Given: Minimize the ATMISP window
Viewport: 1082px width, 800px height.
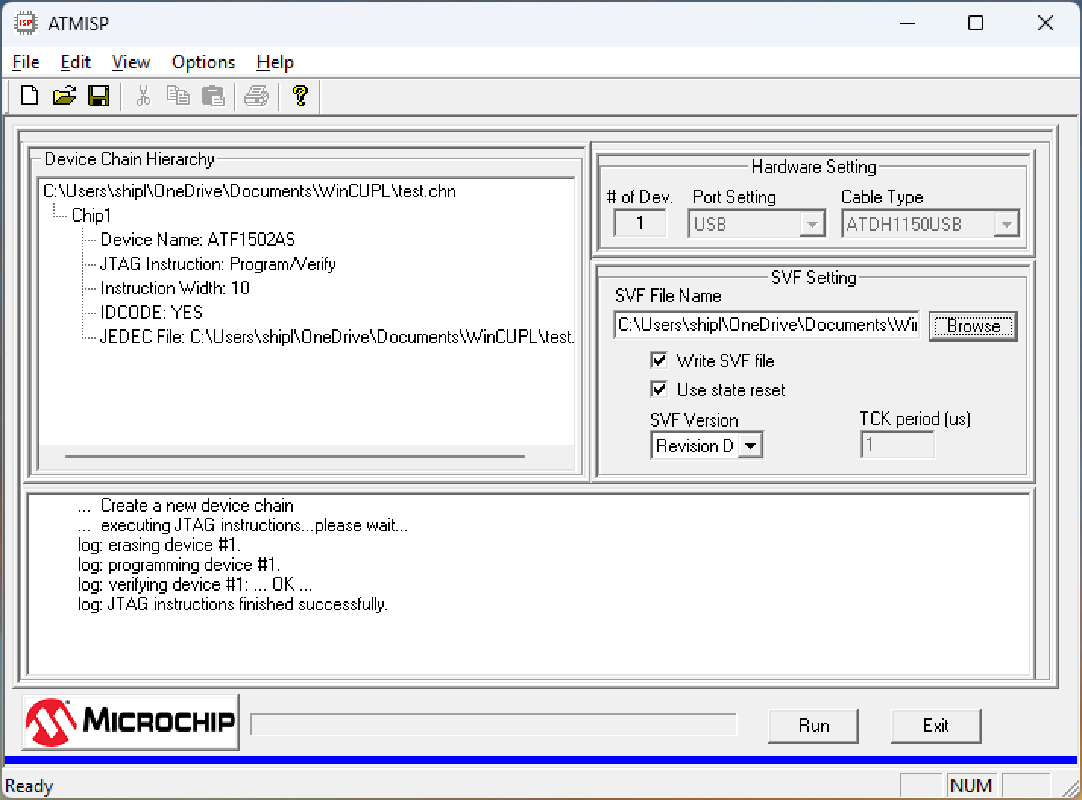Looking at the screenshot, I should [907, 23].
